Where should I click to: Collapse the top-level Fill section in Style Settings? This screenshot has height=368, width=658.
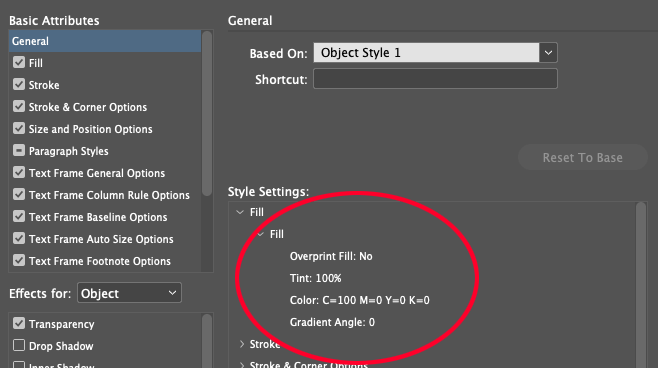(x=240, y=212)
